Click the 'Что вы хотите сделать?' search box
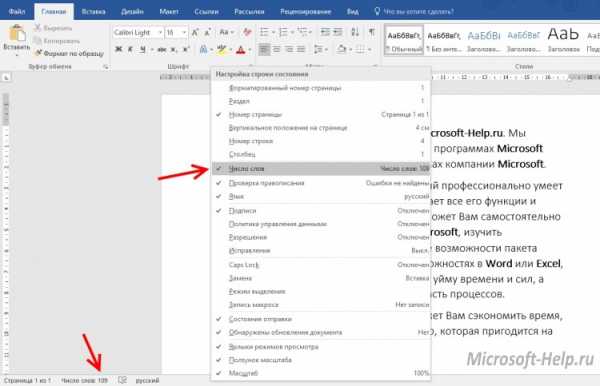 414,11
